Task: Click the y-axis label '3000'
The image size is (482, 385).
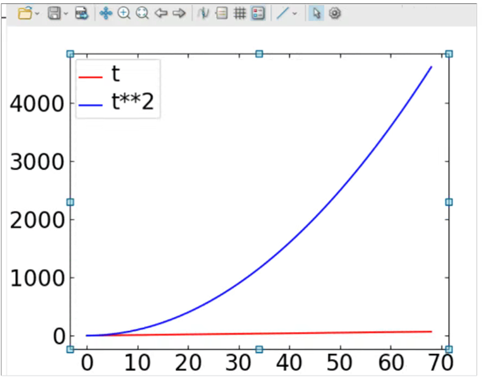Action: click(37, 162)
